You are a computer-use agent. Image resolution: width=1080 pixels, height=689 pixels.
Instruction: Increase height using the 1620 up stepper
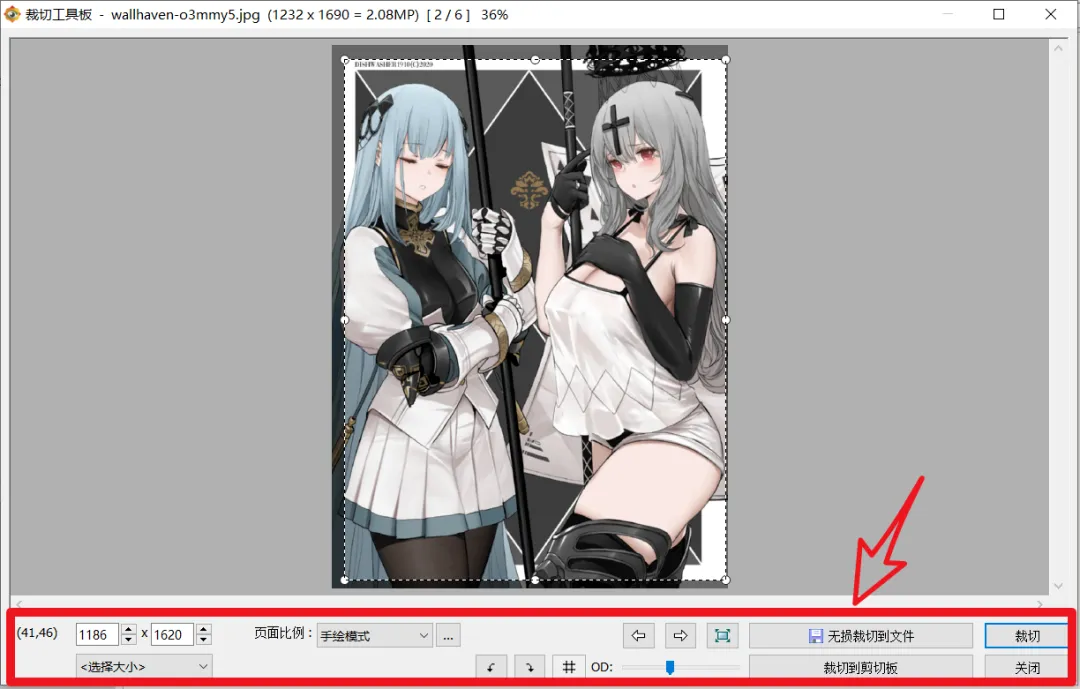point(203,628)
